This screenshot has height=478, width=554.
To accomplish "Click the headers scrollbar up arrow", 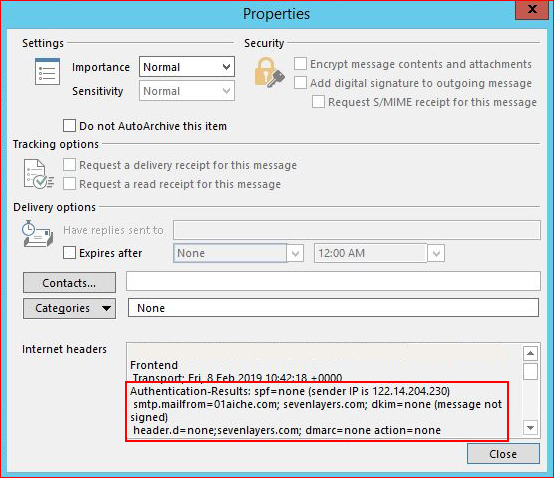I will click(530, 353).
